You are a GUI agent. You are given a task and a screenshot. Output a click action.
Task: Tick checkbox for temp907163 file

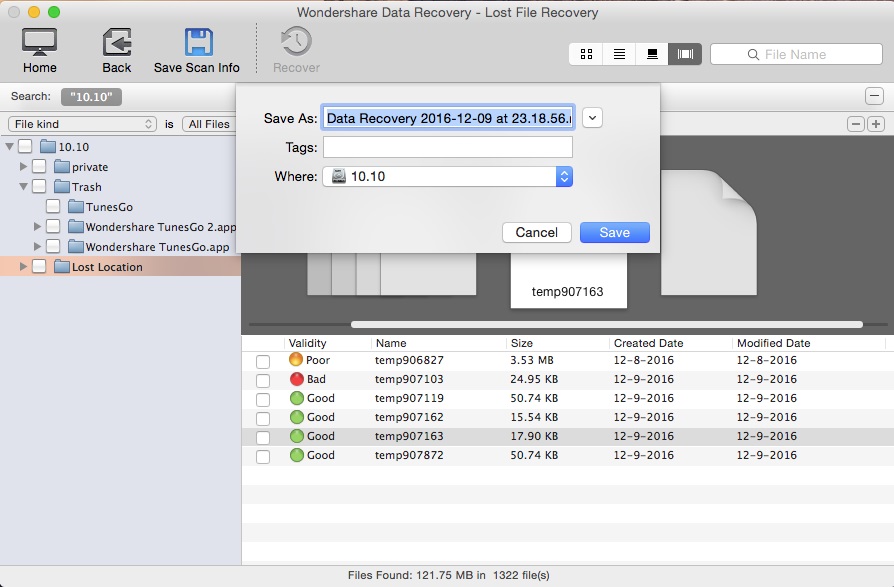pos(263,438)
